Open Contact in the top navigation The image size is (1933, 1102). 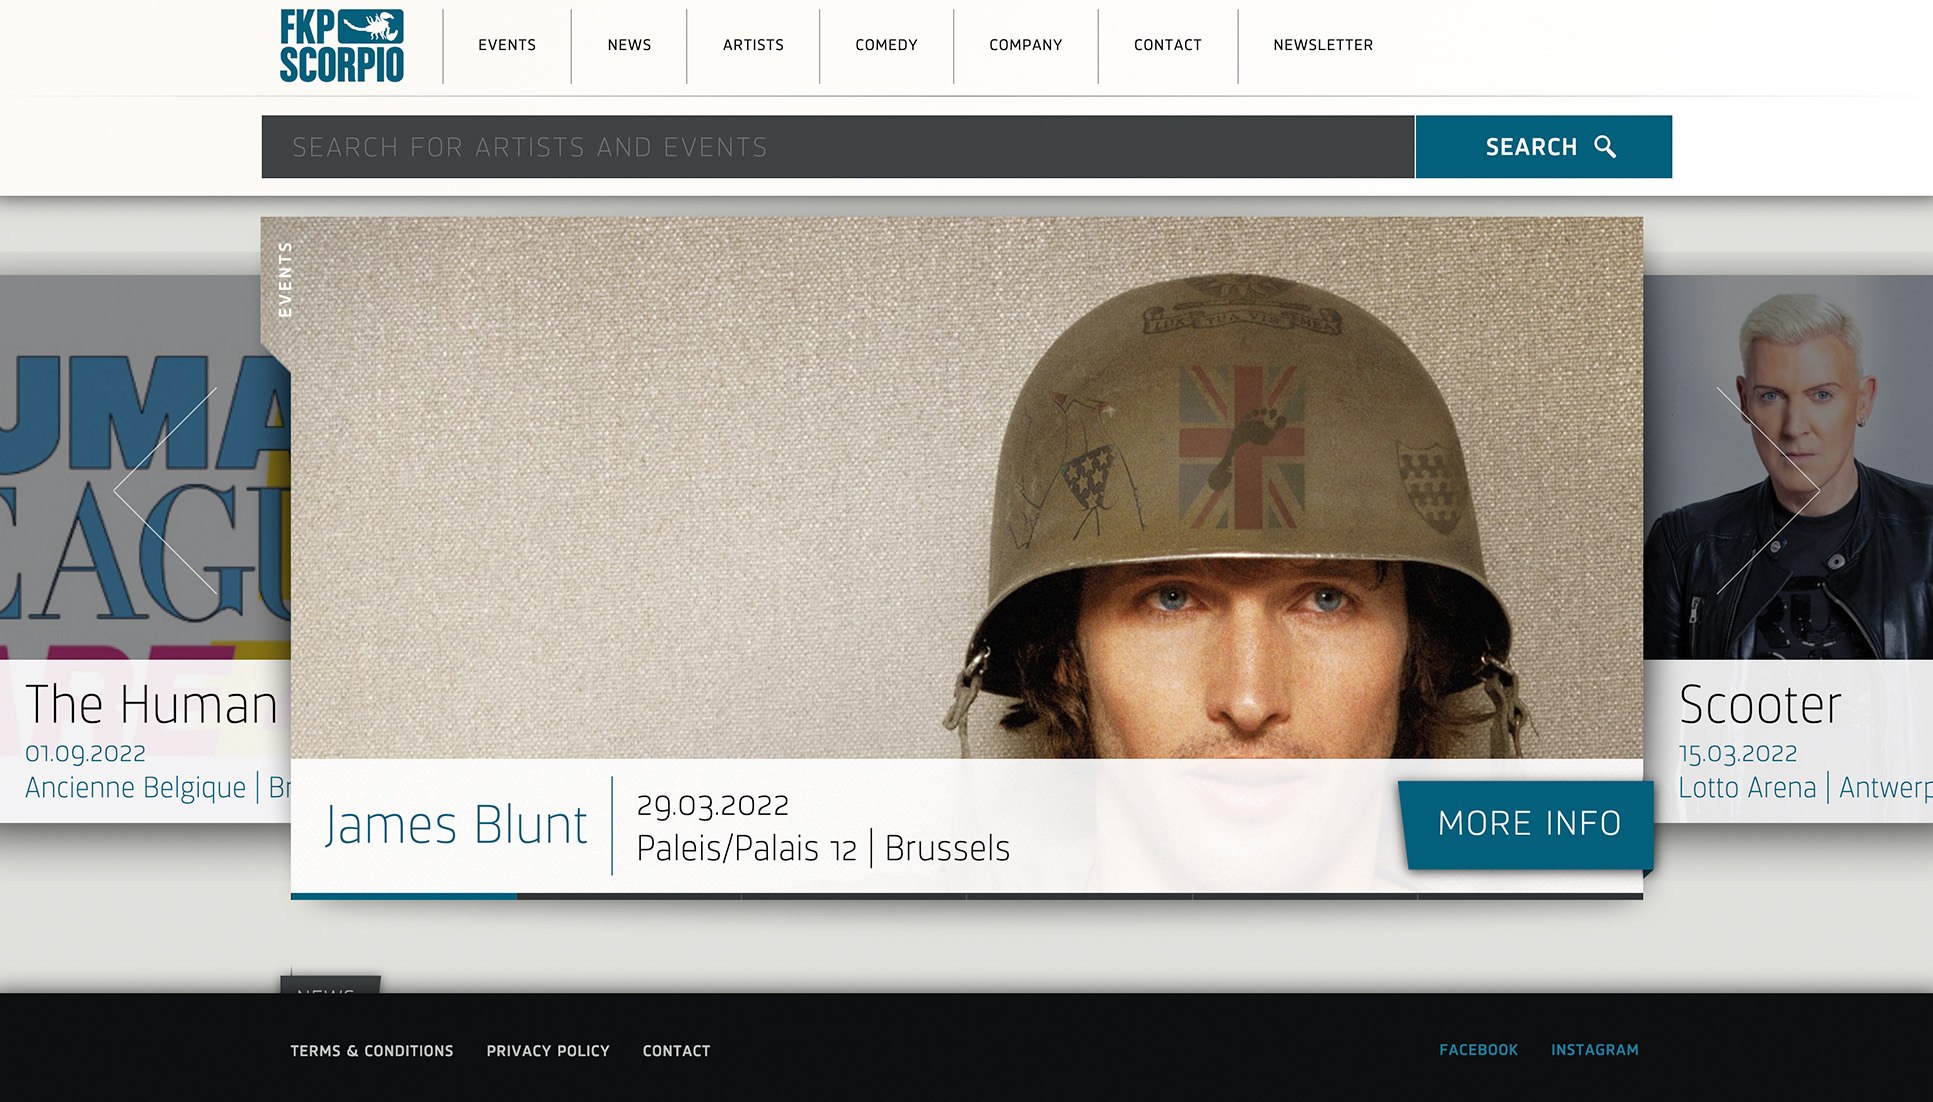[1167, 45]
